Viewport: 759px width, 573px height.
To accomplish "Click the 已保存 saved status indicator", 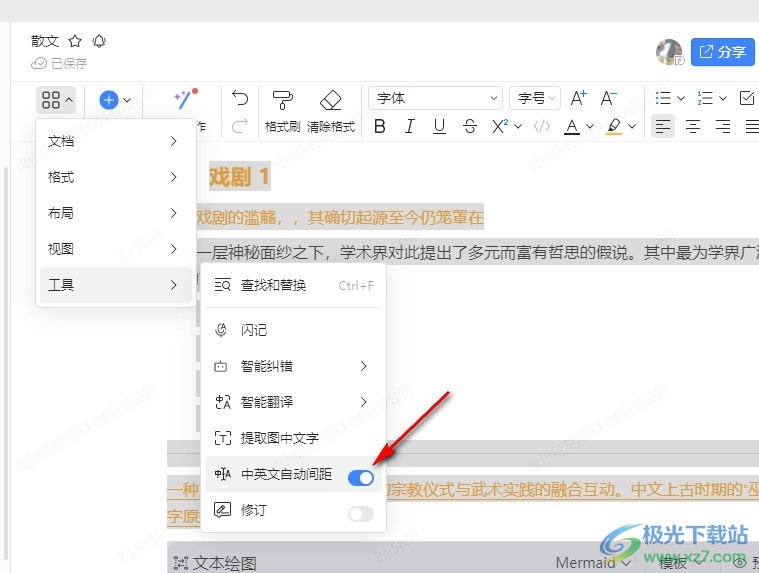I will [x=59, y=63].
